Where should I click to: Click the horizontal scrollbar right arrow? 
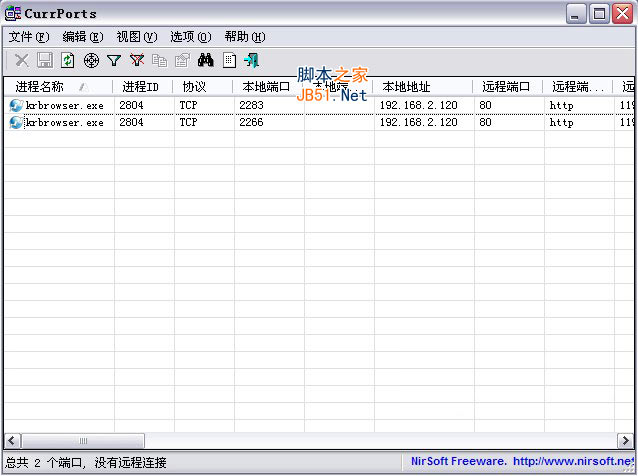click(x=625, y=441)
